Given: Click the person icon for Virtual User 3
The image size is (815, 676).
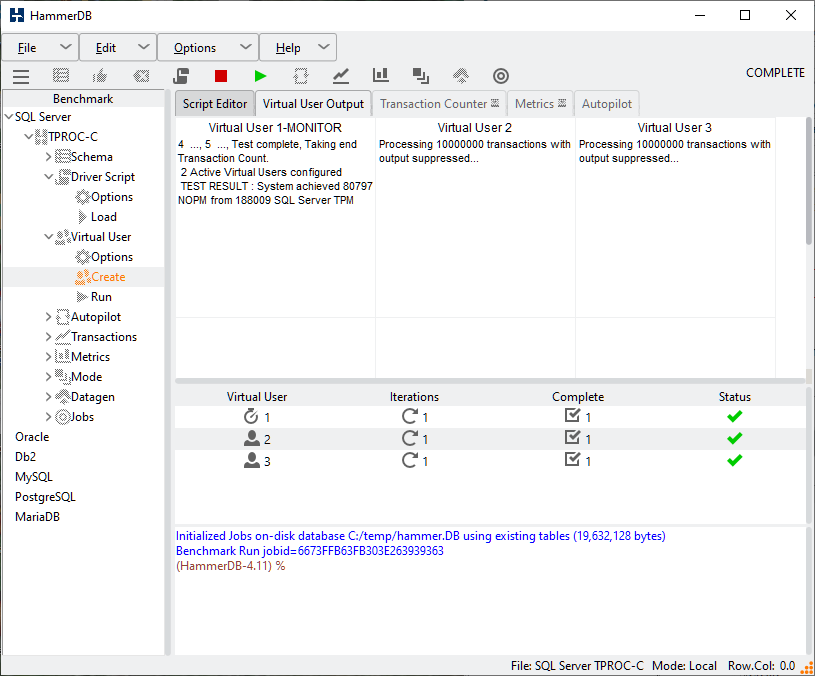Looking at the screenshot, I should pos(252,460).
